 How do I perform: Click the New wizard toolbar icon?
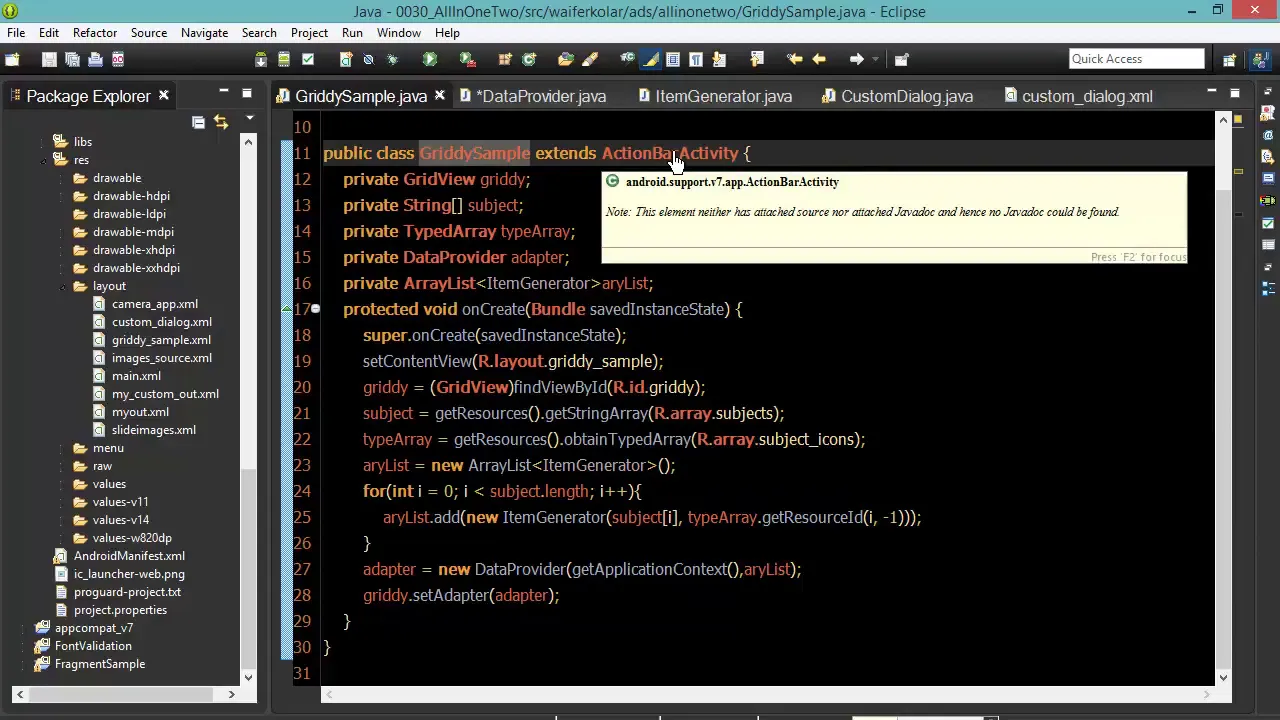12,59
